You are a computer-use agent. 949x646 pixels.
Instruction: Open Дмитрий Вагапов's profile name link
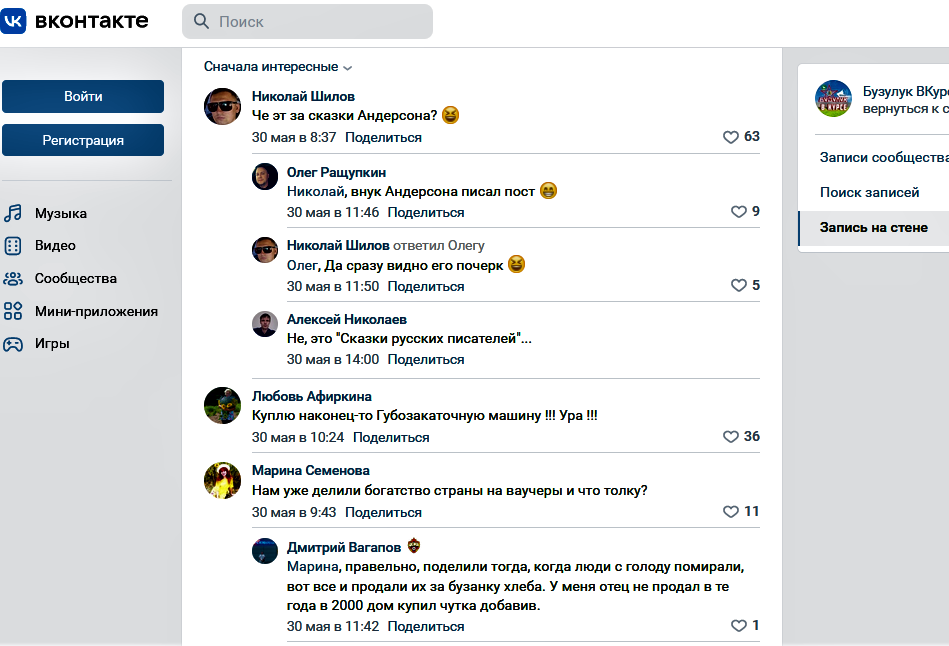coord(344,547)
